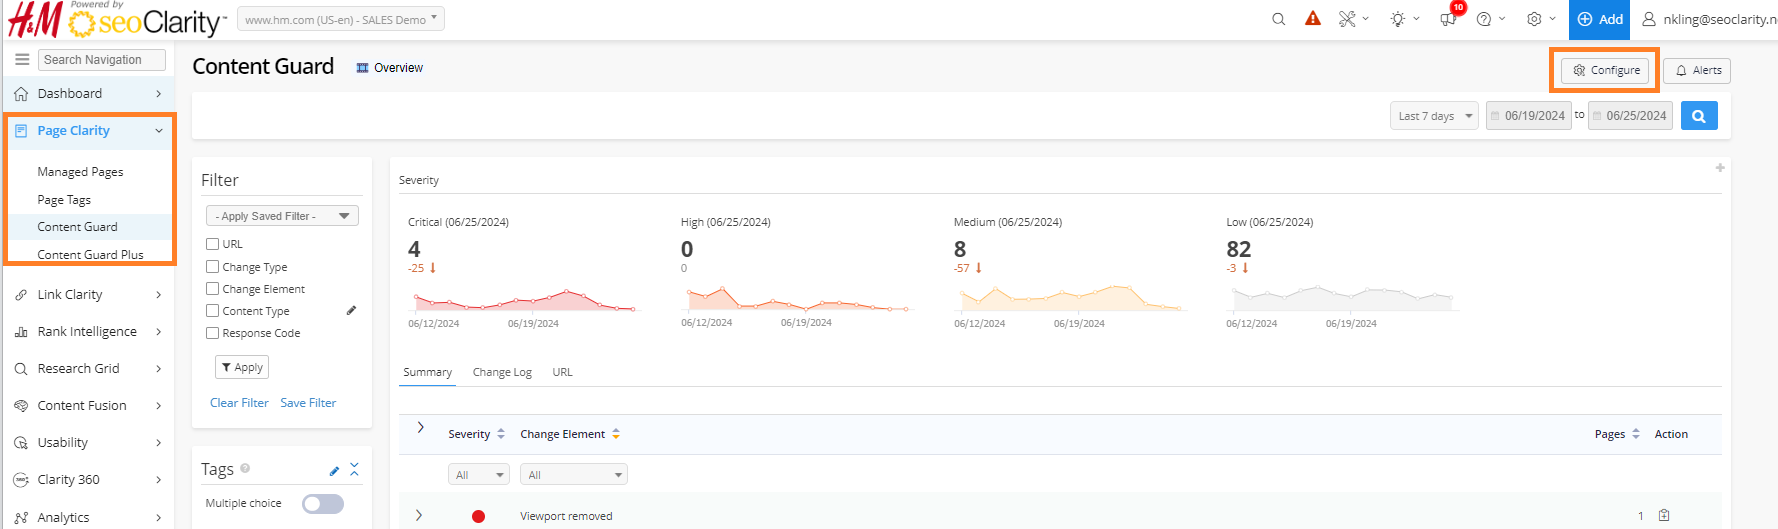
Task: Click the search magnifier icon in top bar
Action: point(1278,19)
